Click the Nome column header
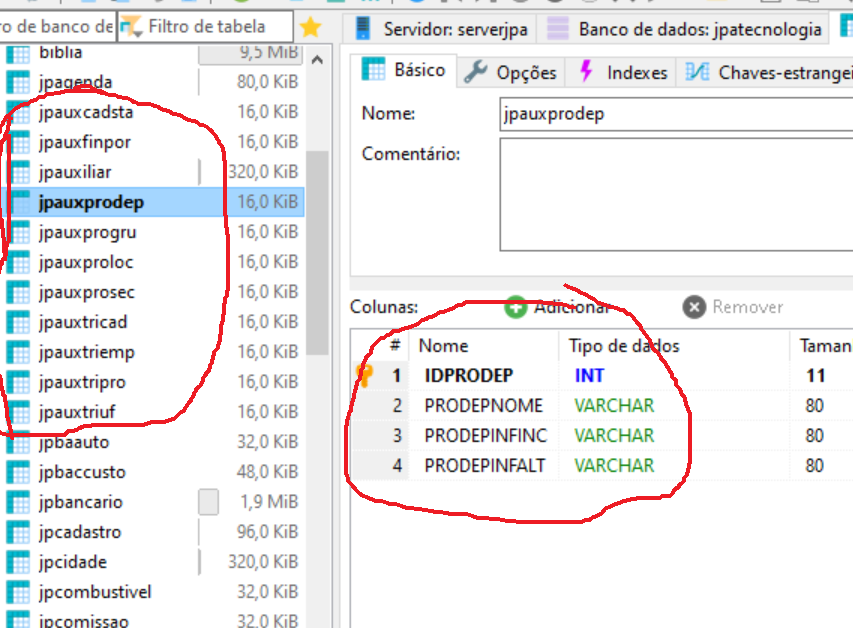The width and height of the screenshot is (853, 628). pyautogui.click(x=443, y=346)
